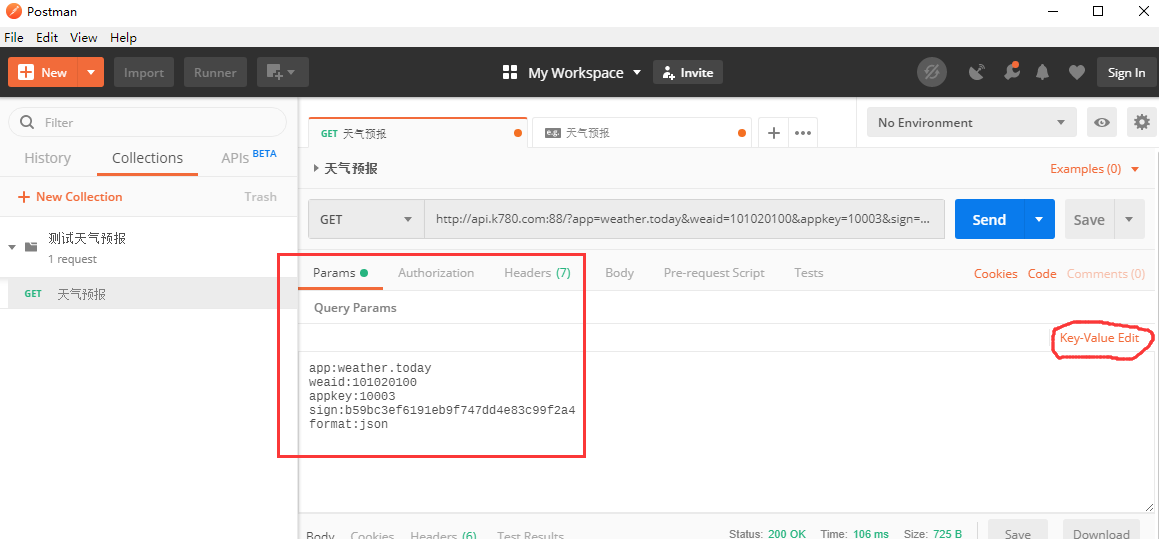Open the Cookies link
This screenshot has width=1159, height=539.
996,274
